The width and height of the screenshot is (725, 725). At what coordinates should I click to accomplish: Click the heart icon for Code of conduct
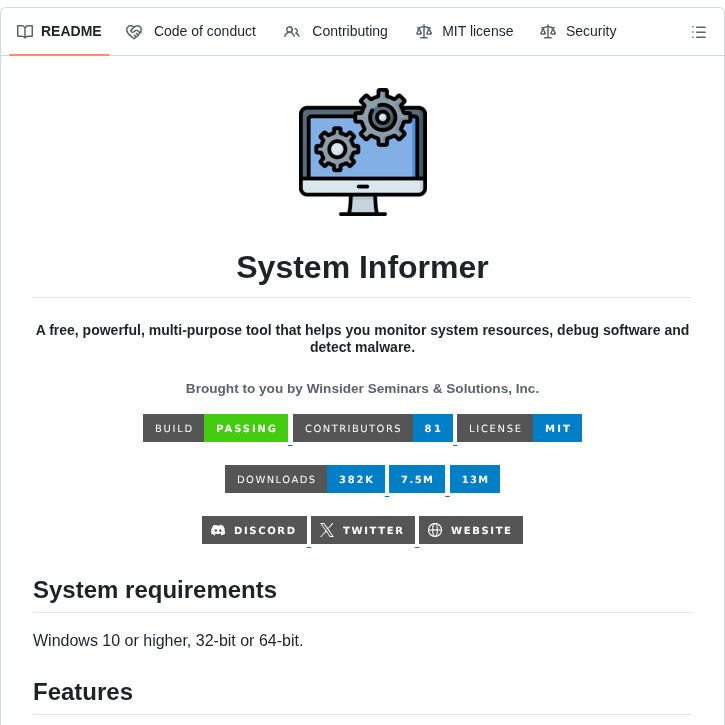pos(134,32)
